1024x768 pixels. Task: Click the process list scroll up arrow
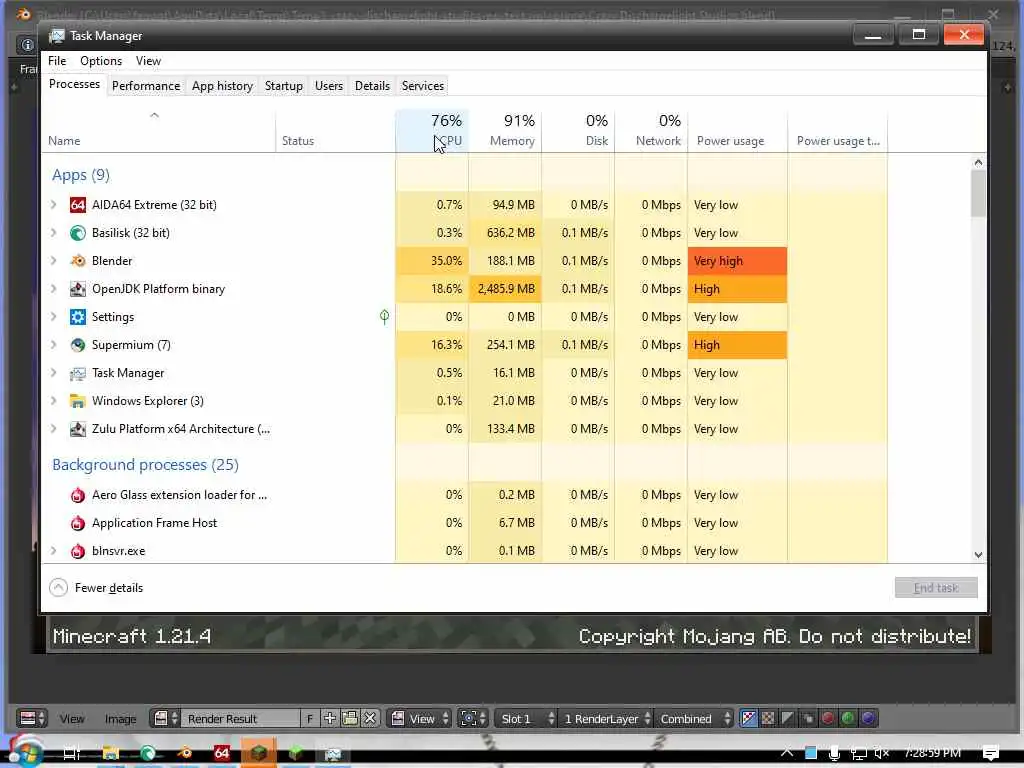click(978, 163)
